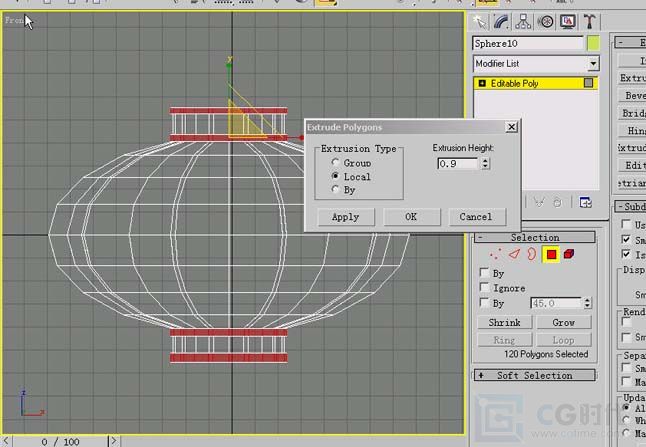The image size is (646, 447).
Task: Click the Grow selection button
Action: [x=564, y=322]
